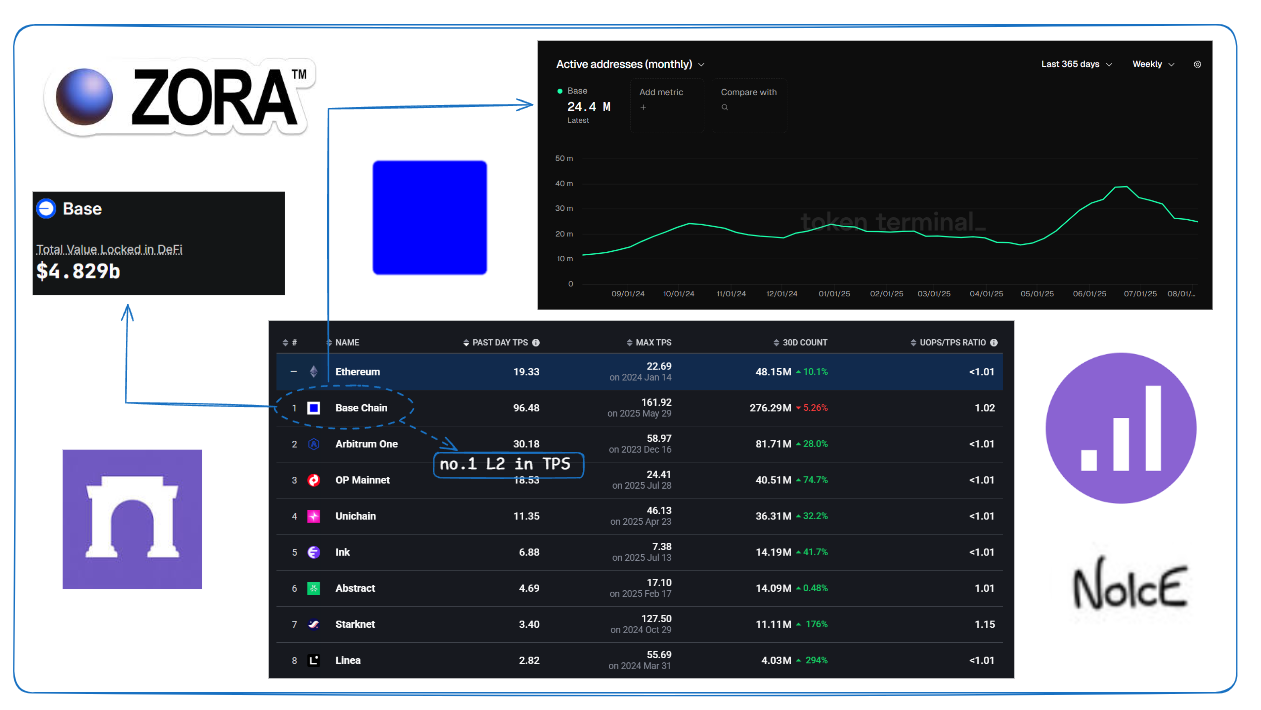
Task: Sort the table by the # column
Action: 289,343
